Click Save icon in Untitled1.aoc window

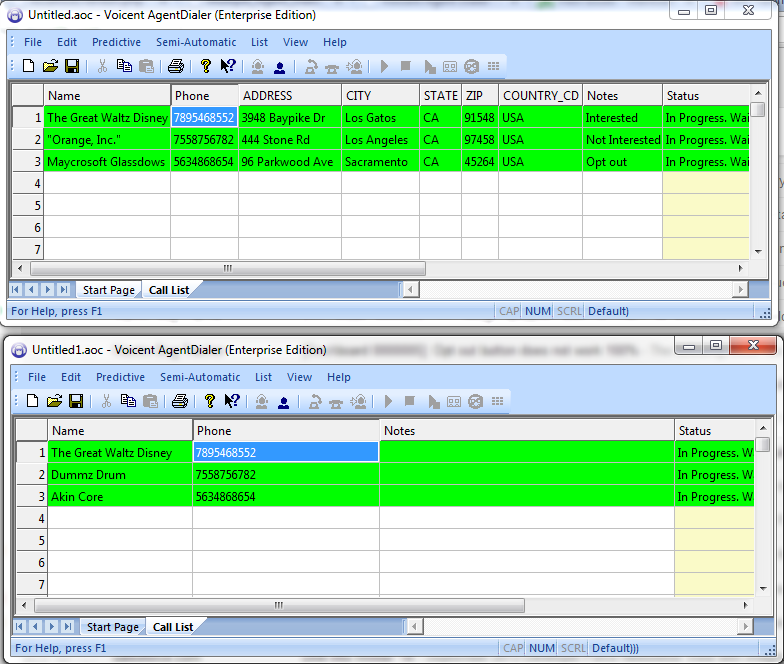(x=76, y=401)
